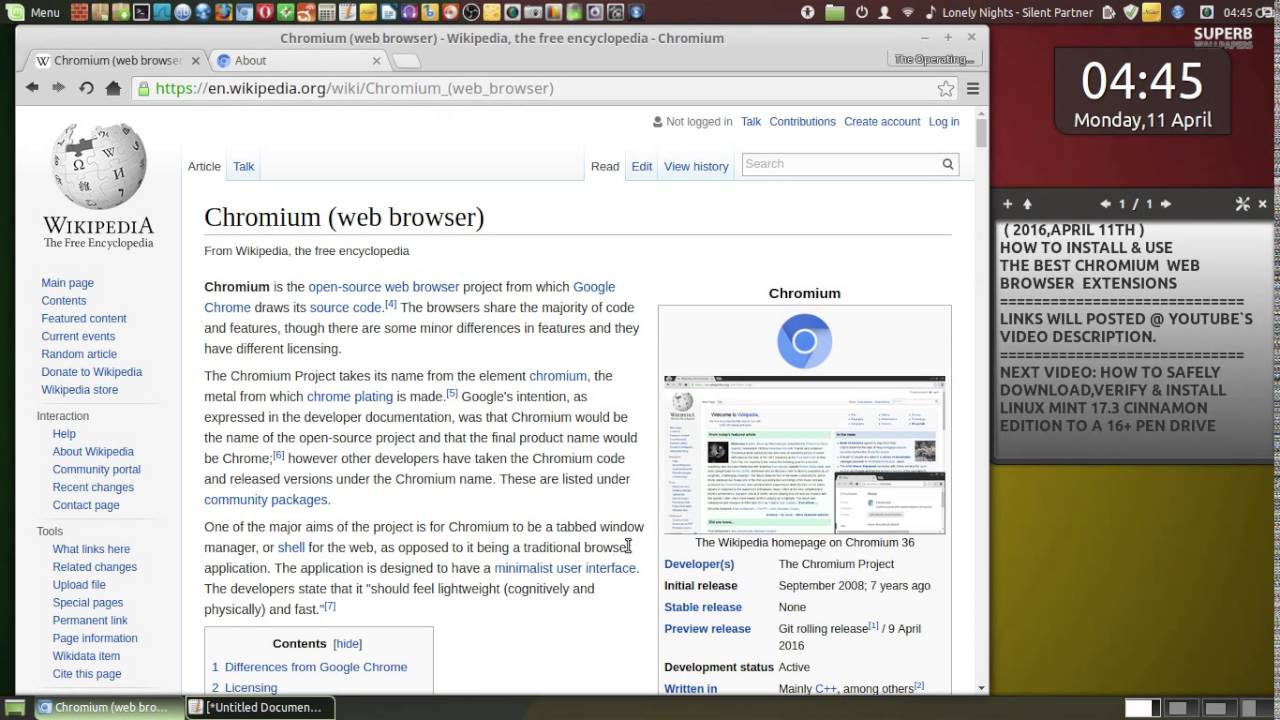Add a new sticky note with plus icon
Viewport: 1280px width, 720px height.
tap(1007, 204)
